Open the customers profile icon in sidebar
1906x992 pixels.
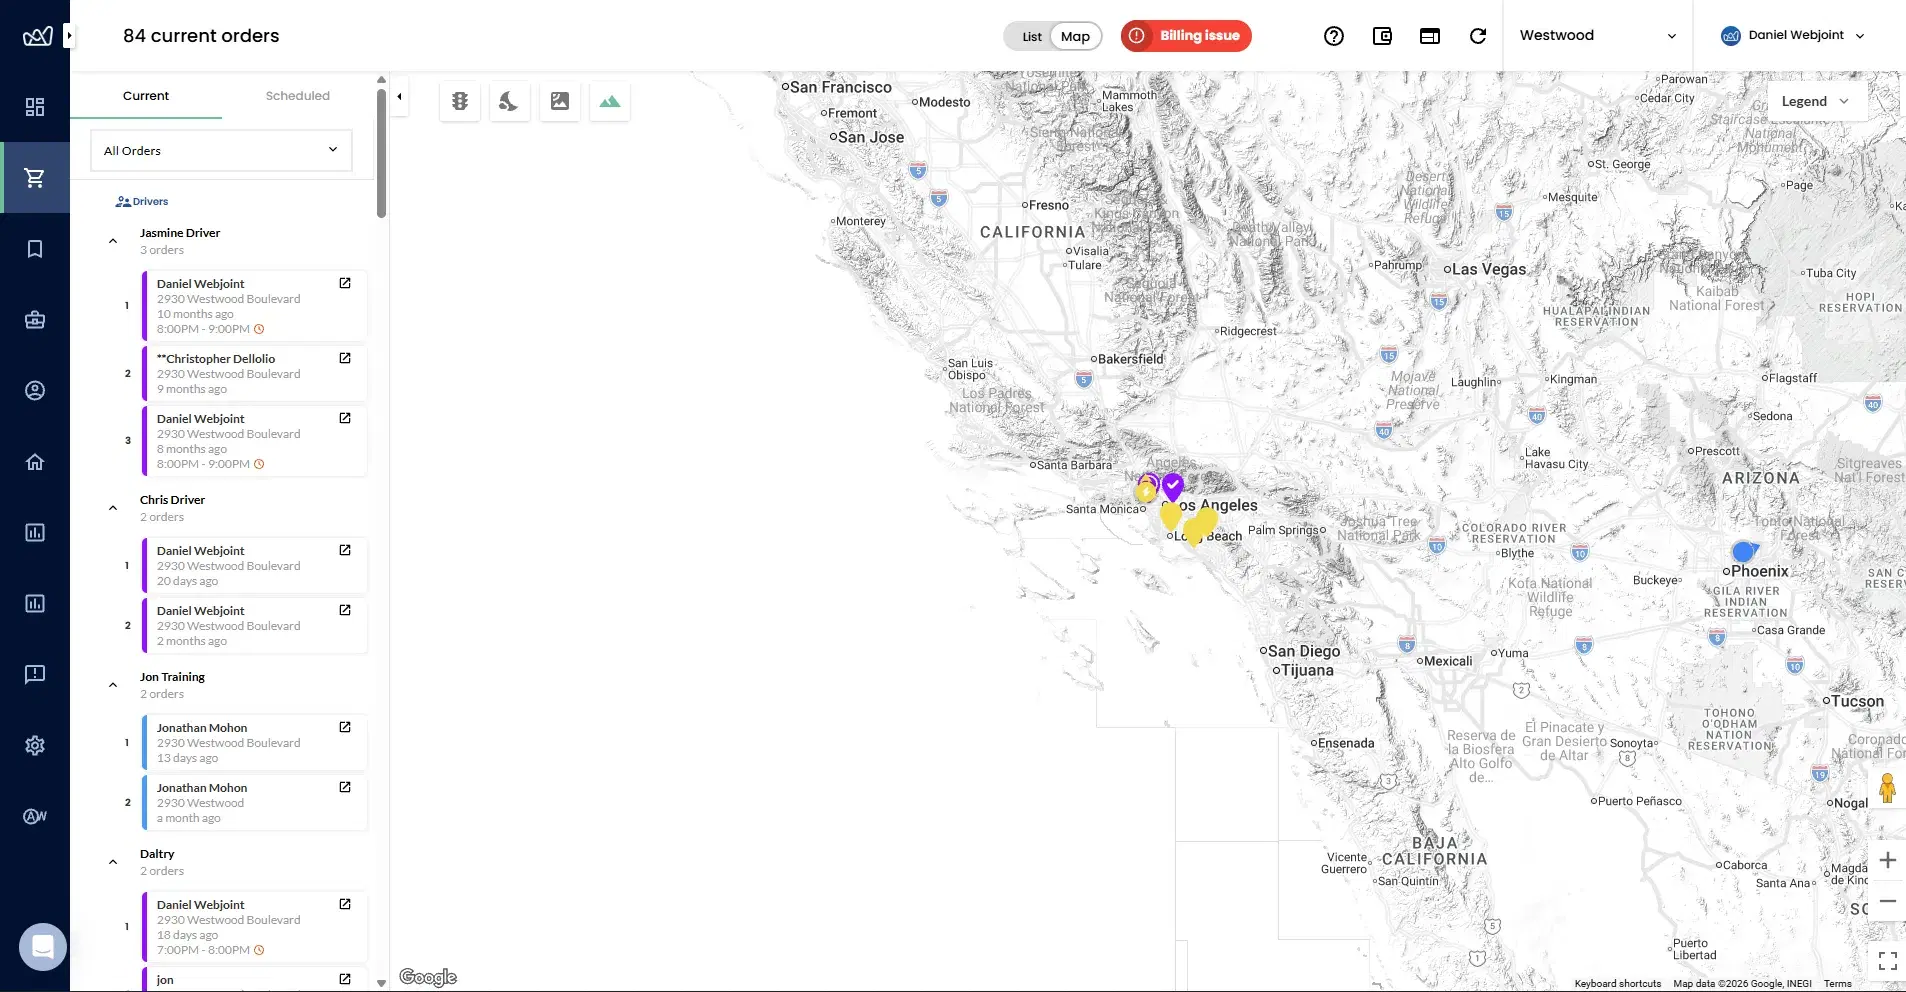(x=36, y=390)
